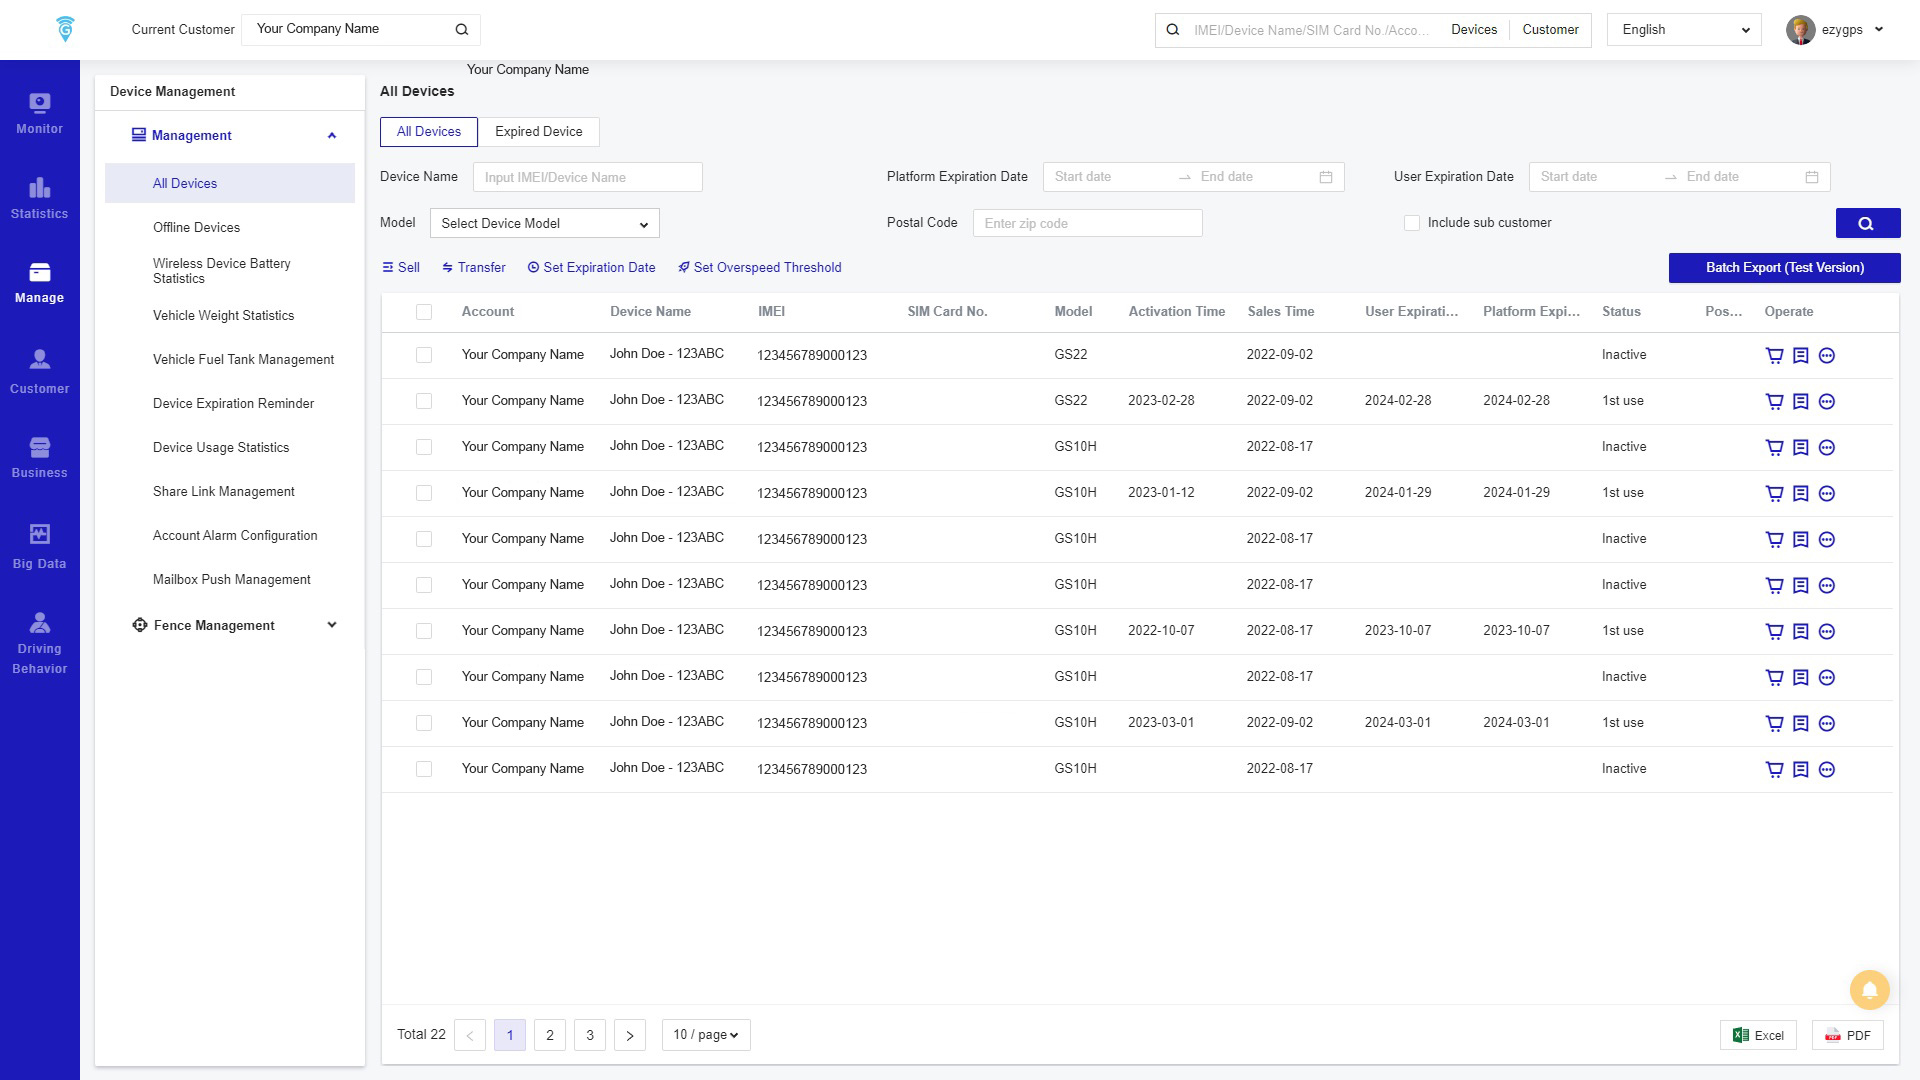Click the orange notification bell
The image size is (1920, 1080).
coord(1869,990)
